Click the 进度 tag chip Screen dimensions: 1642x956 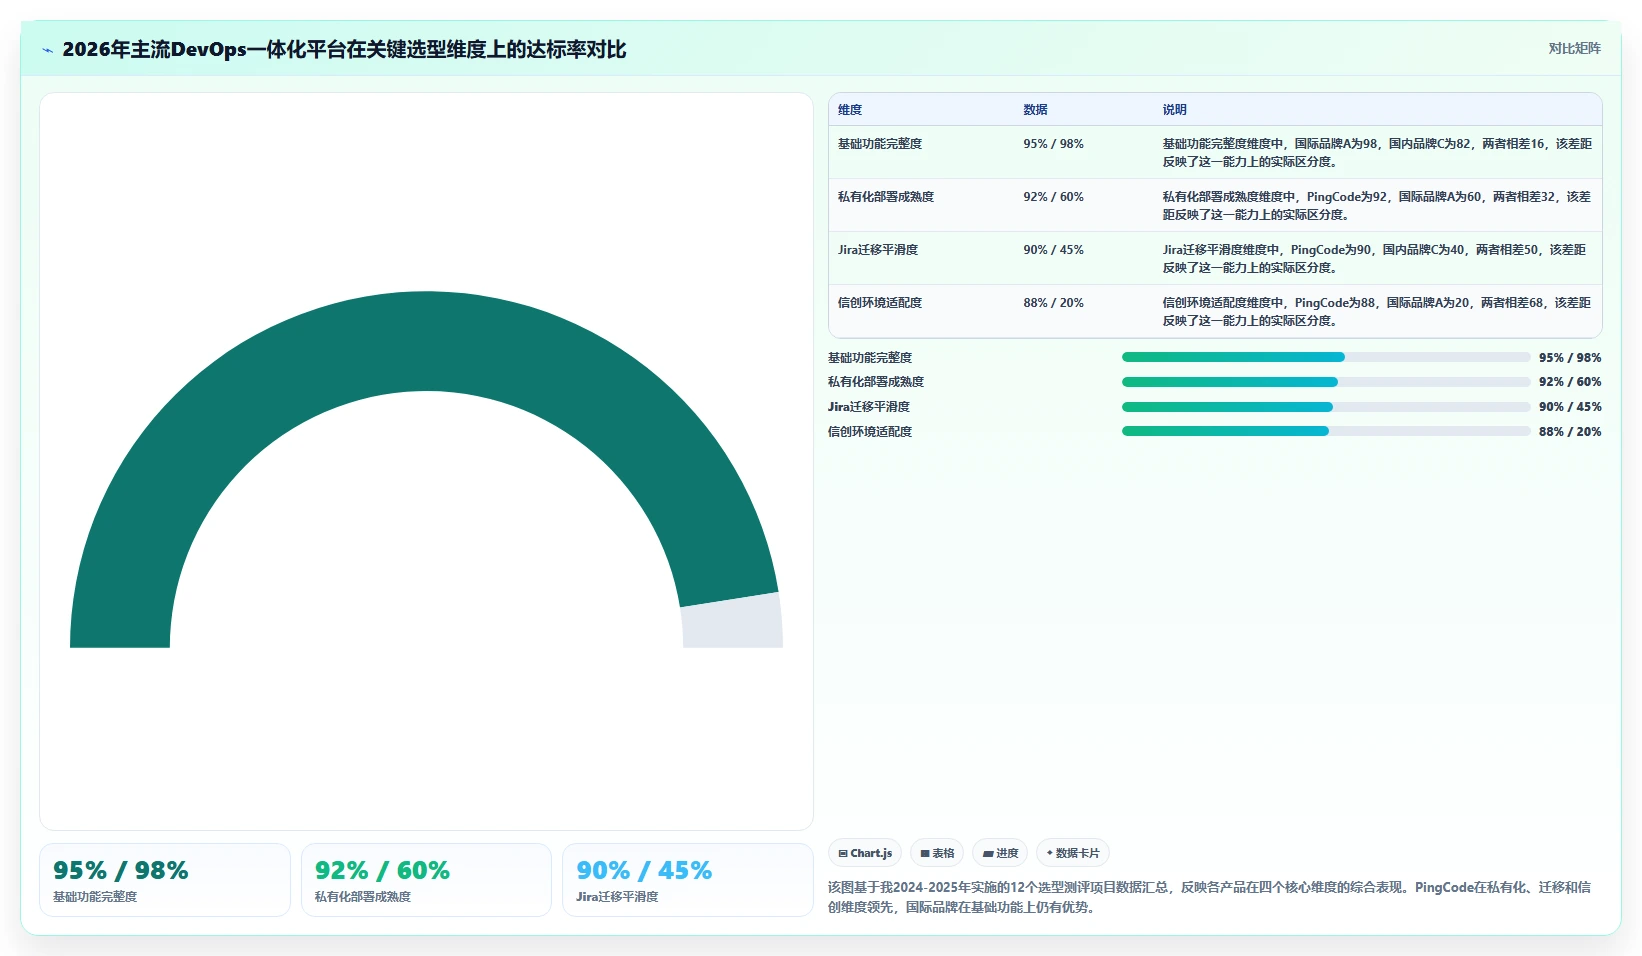coord(1000,853)
